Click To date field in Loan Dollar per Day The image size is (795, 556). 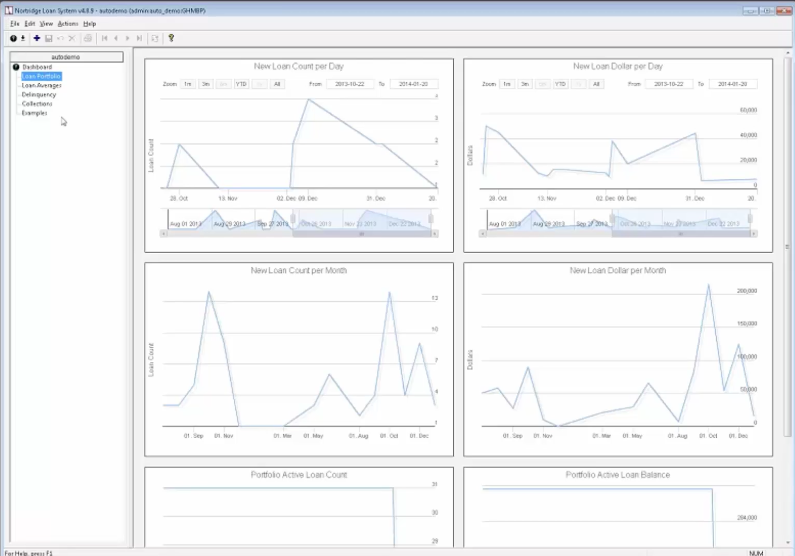[733, 84]
